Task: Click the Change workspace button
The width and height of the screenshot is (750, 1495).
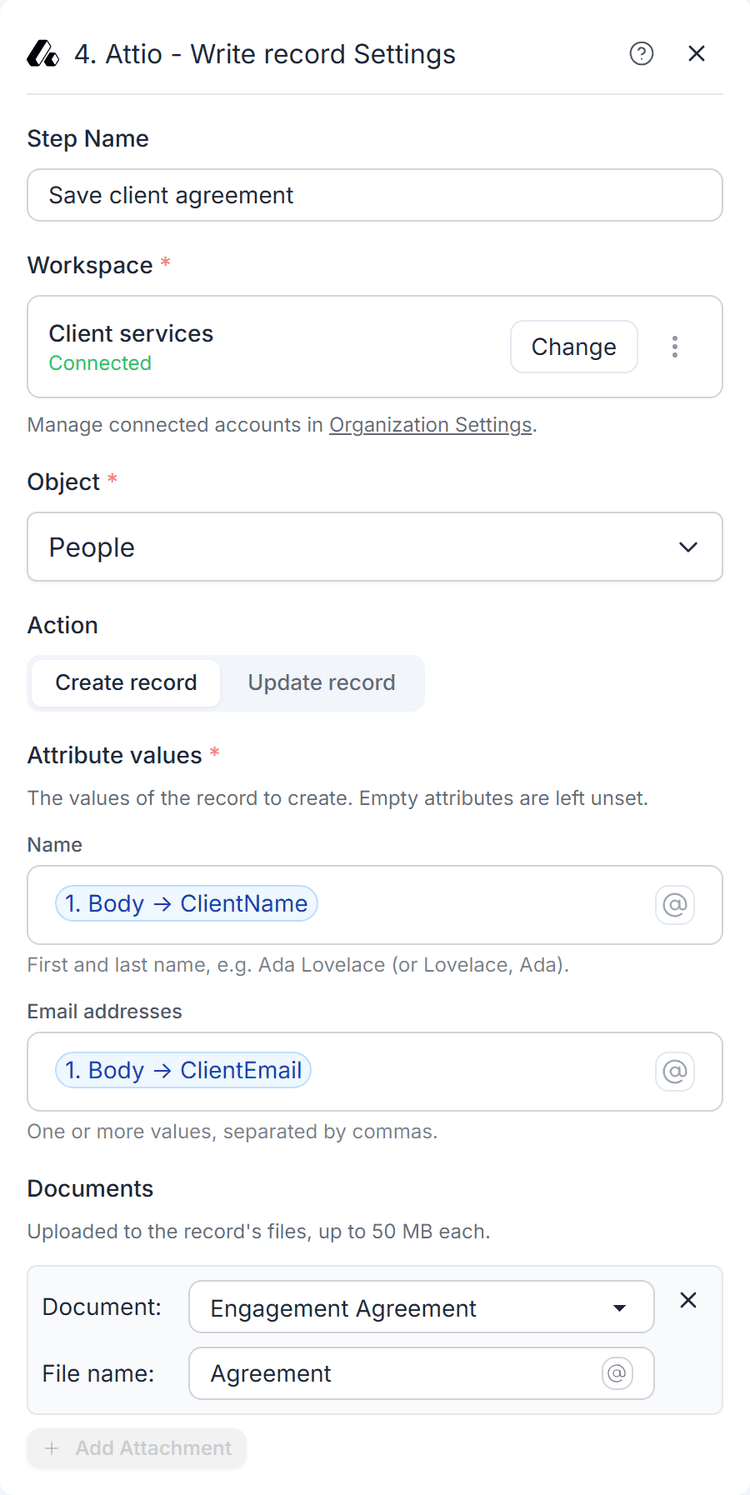Action: 574,347
